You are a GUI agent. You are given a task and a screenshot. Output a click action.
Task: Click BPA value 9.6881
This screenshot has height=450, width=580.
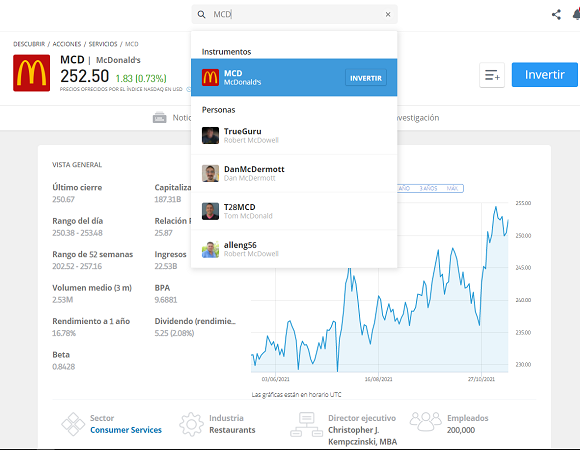point(166,300)
